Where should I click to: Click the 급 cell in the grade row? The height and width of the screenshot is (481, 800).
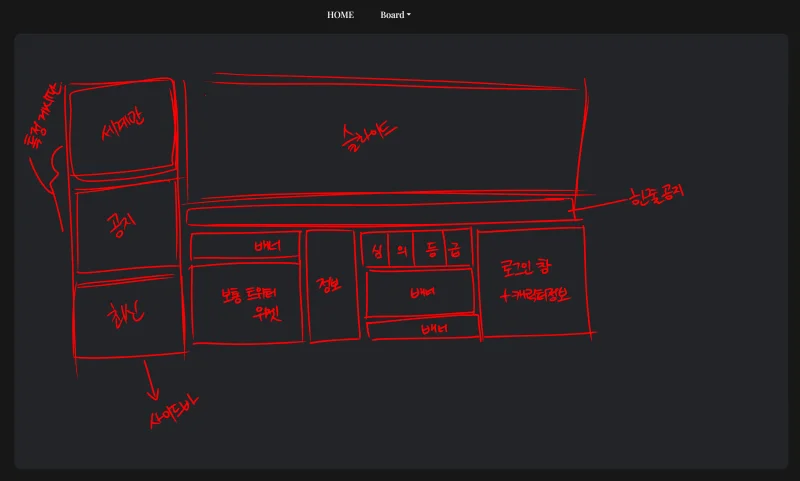457,250
